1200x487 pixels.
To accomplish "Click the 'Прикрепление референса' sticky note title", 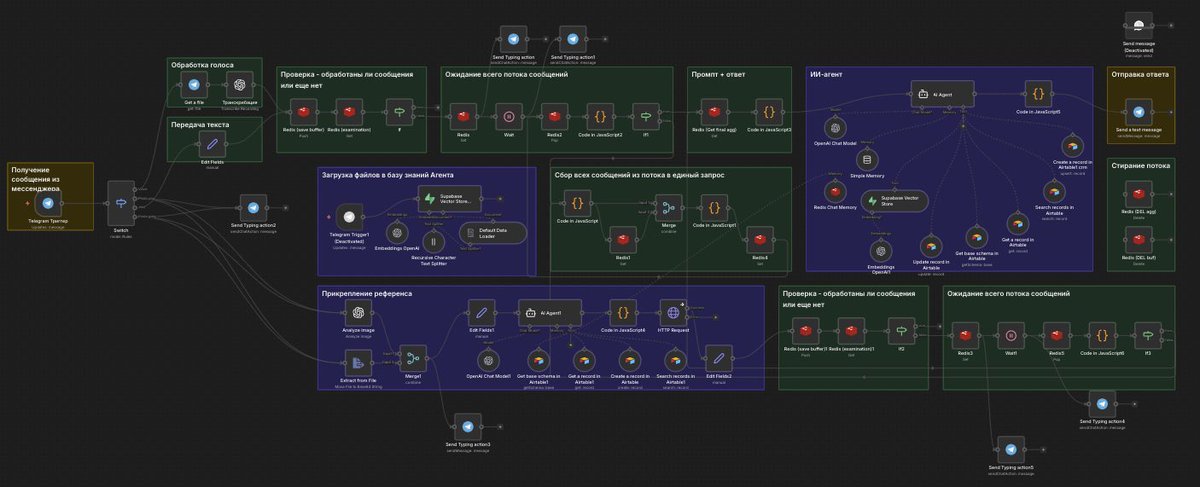I will (x=367, y=294).
